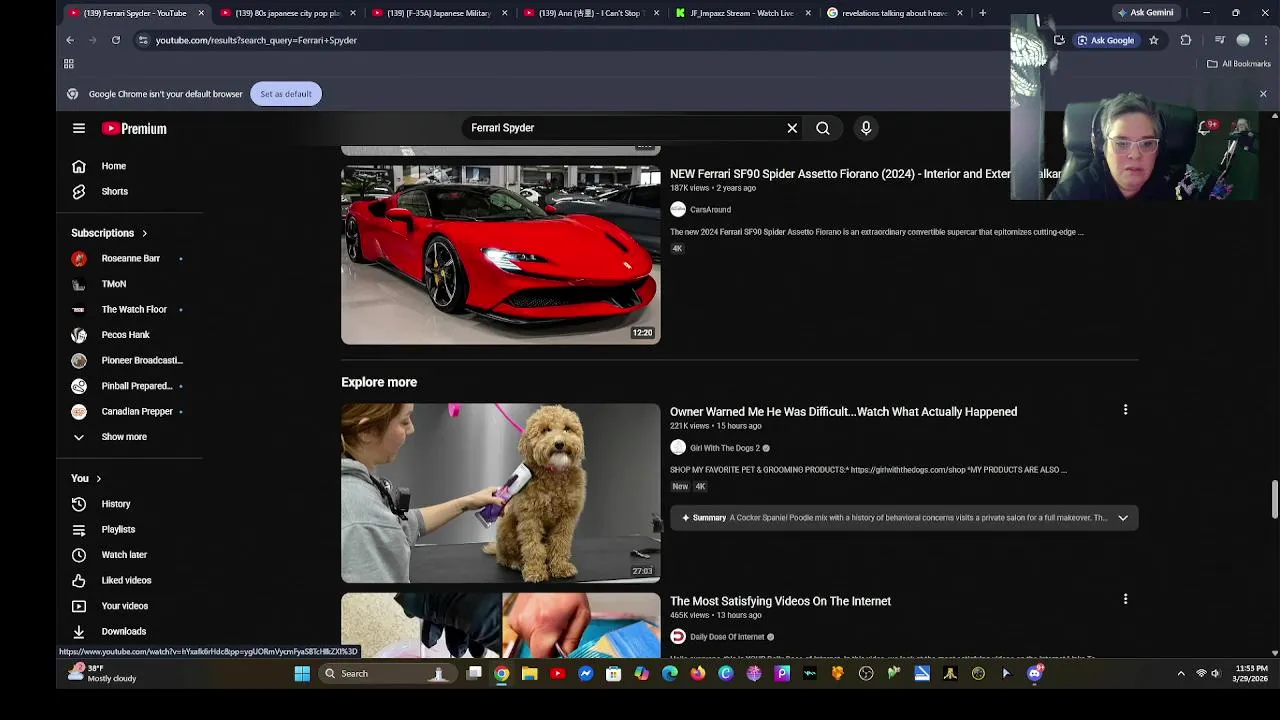Open more options for the dog grooming video
This screenshot has width=1280, height=720.
(x=1125, y=410)
